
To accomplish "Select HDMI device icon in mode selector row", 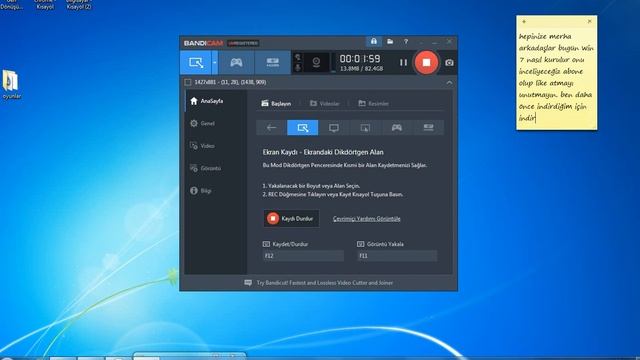I will [x=428, y=128].
